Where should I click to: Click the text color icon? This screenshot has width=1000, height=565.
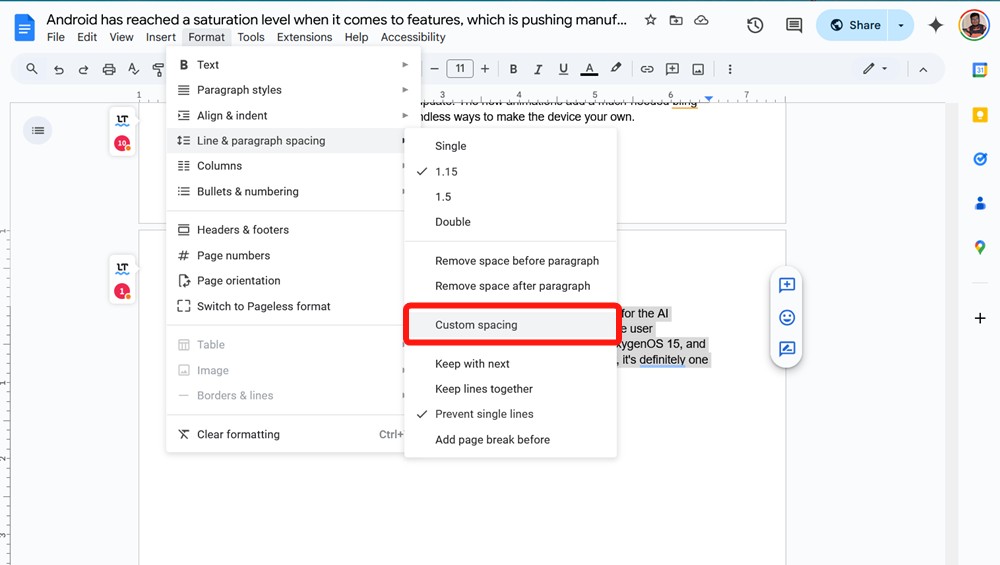[590, 69]
